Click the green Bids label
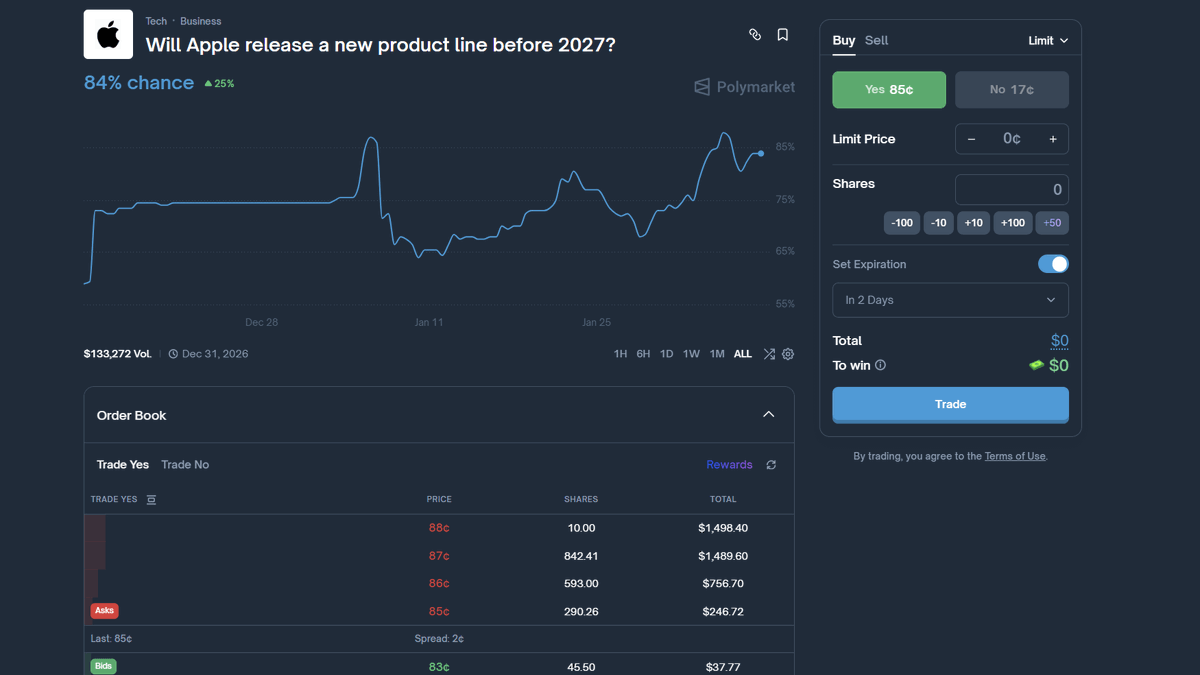This screenshot has width=1200, height=675. [103, 666]
